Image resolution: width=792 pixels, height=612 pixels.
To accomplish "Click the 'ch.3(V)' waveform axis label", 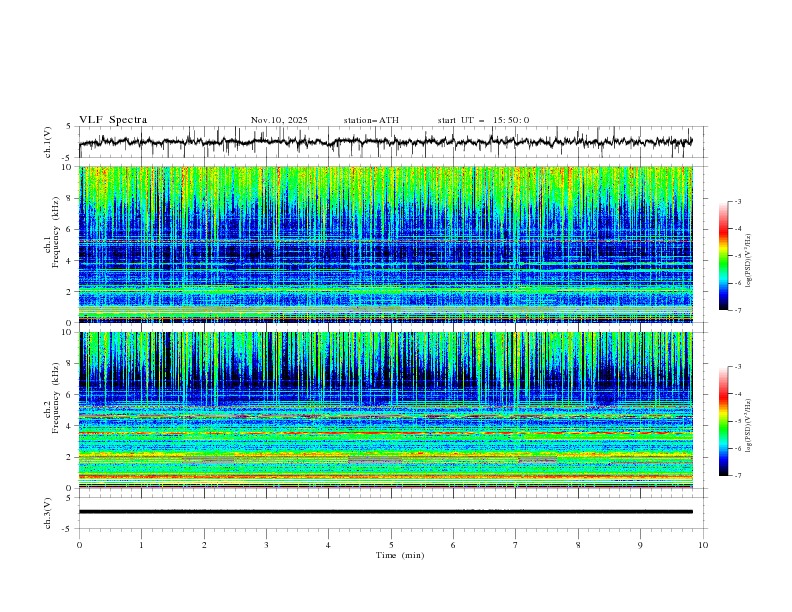I will pyautogui.click(x=48, y=513).
